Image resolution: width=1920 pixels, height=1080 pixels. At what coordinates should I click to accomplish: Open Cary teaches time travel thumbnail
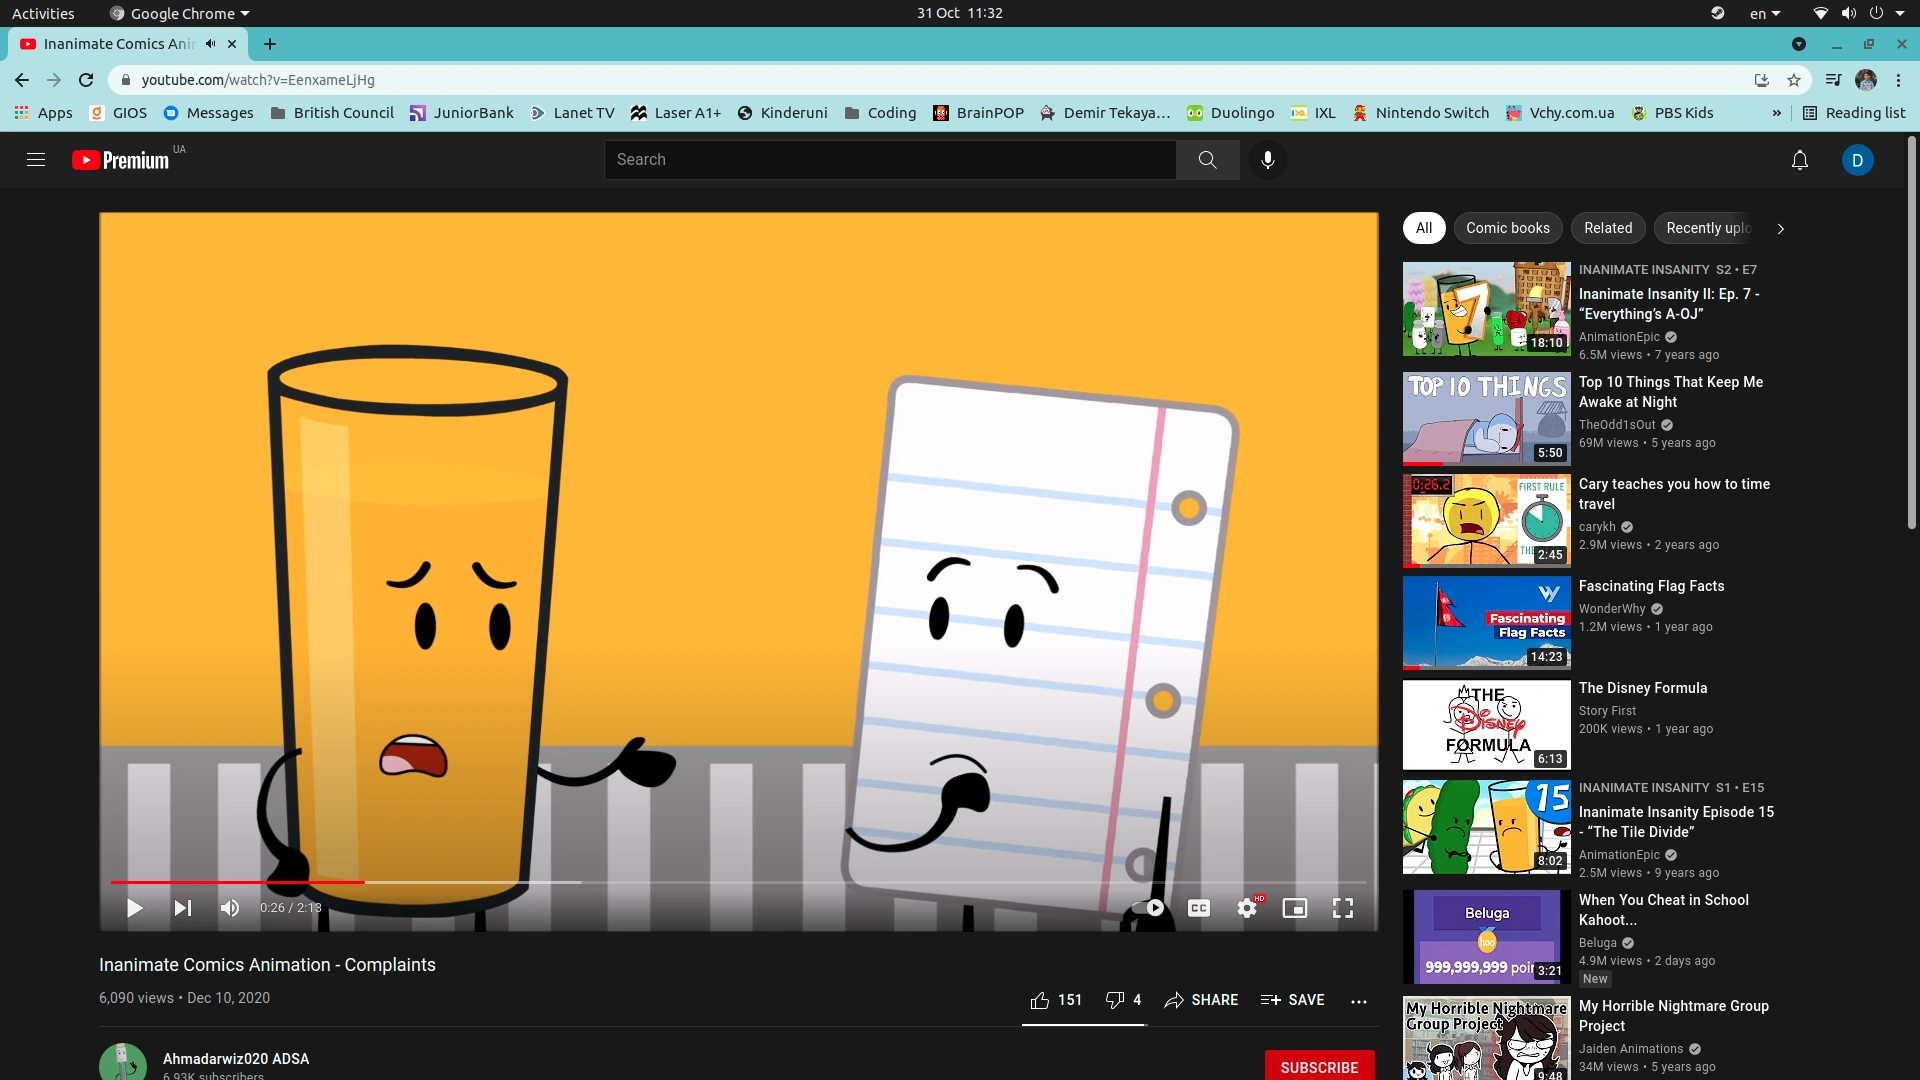pyautogui.click(x=1486, y=521)
